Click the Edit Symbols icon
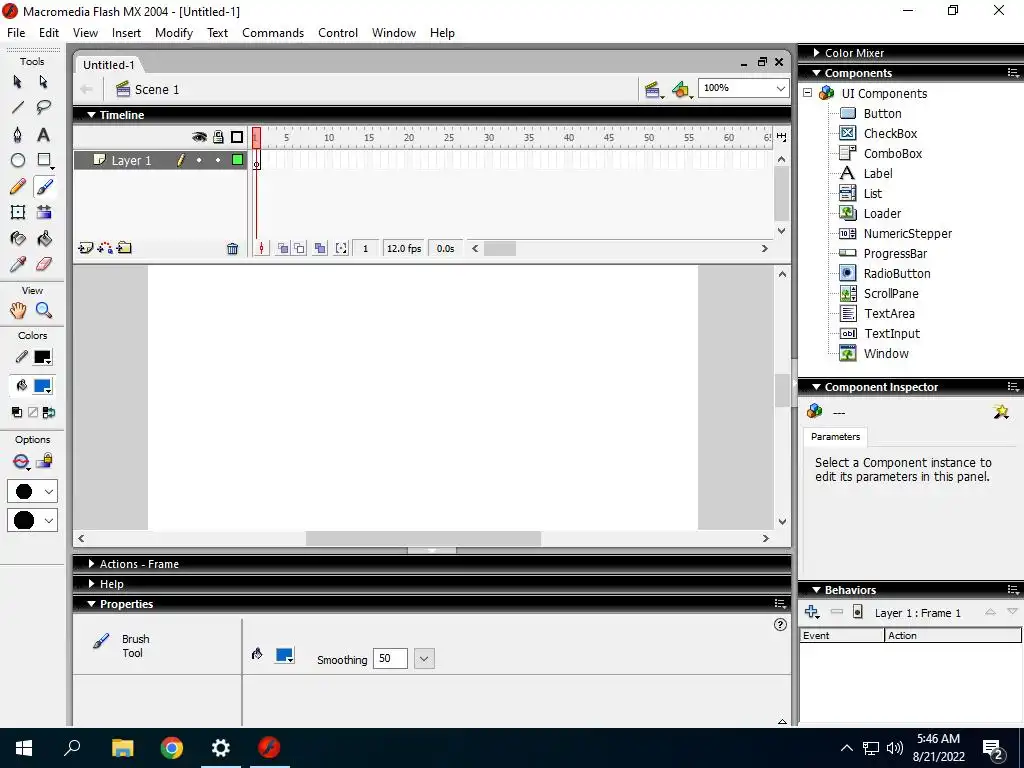Screen dimensions: 1024x768 point(681,89)
